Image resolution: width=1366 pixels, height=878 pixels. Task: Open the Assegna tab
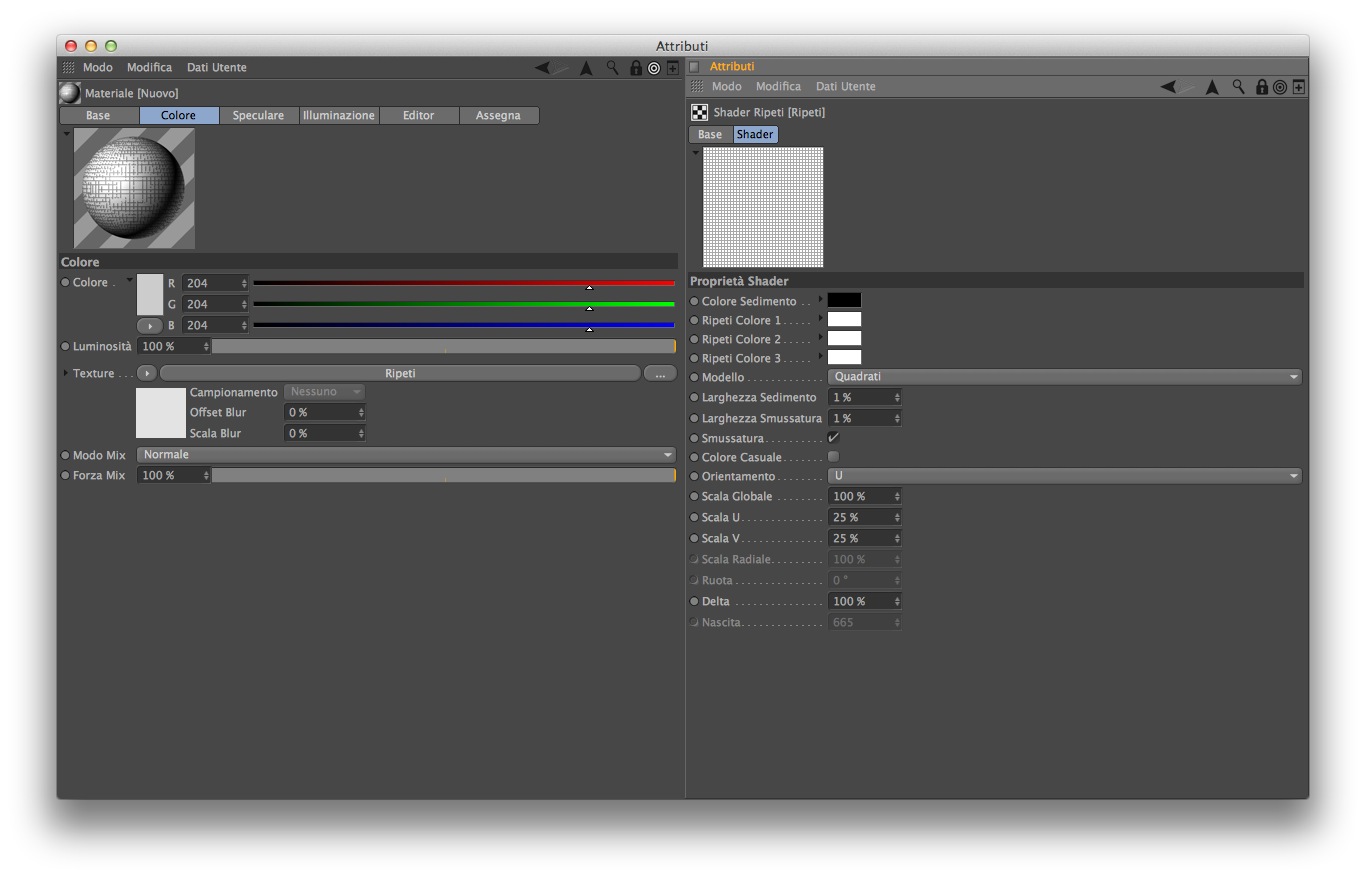pos(498,116)
